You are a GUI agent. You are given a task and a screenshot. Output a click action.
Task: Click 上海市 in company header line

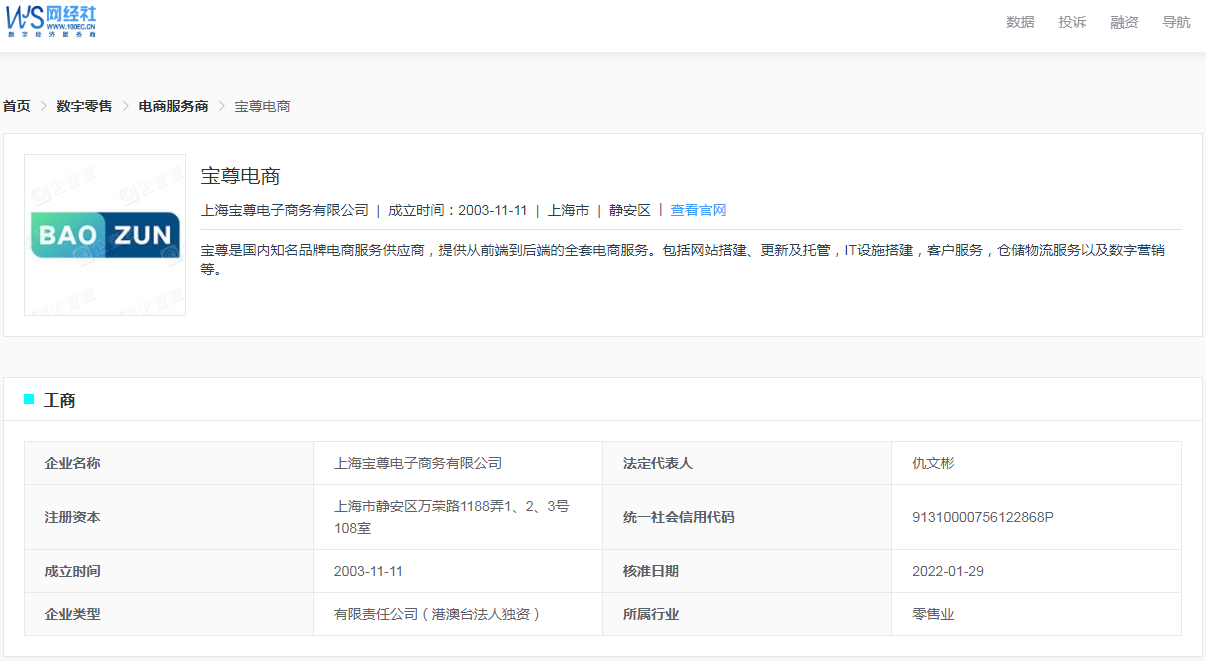(x=568, y=210)
